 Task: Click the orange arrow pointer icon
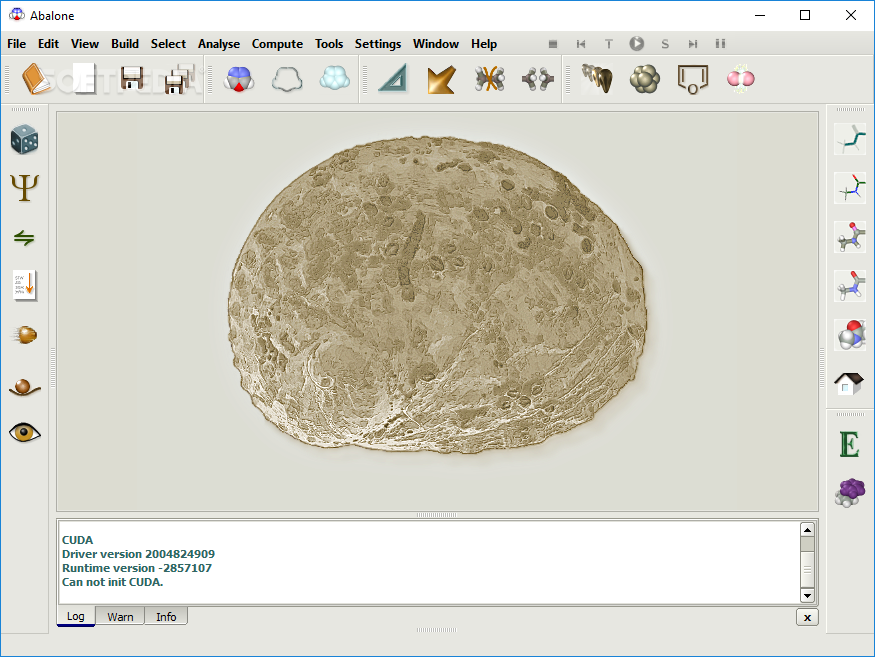[441, 79]
